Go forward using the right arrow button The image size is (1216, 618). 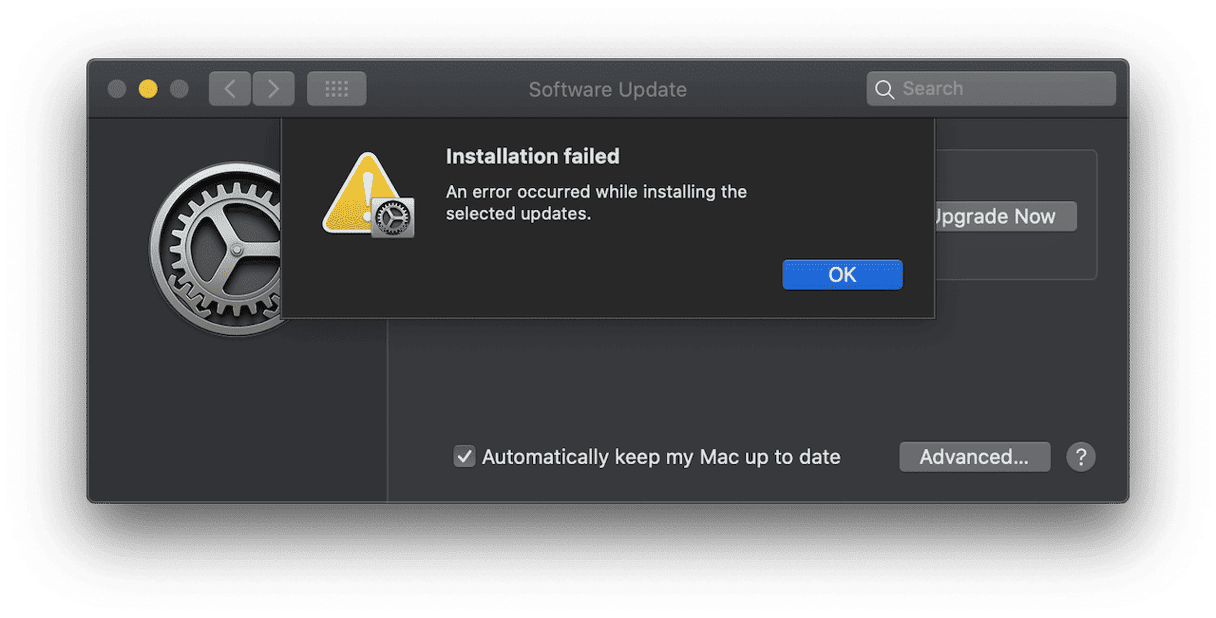coord(273,89)
